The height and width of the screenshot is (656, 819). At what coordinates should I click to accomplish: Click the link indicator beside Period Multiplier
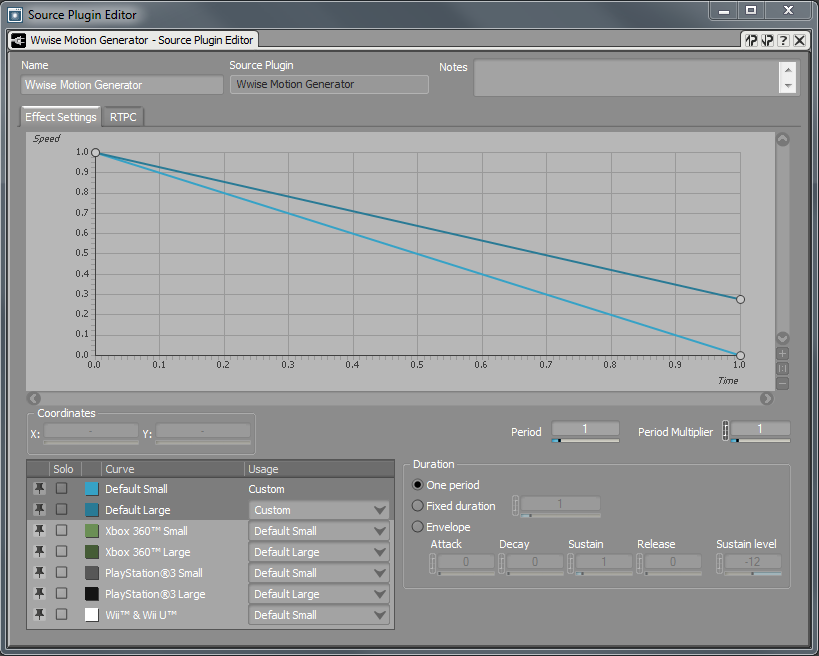tap(726, 431)
